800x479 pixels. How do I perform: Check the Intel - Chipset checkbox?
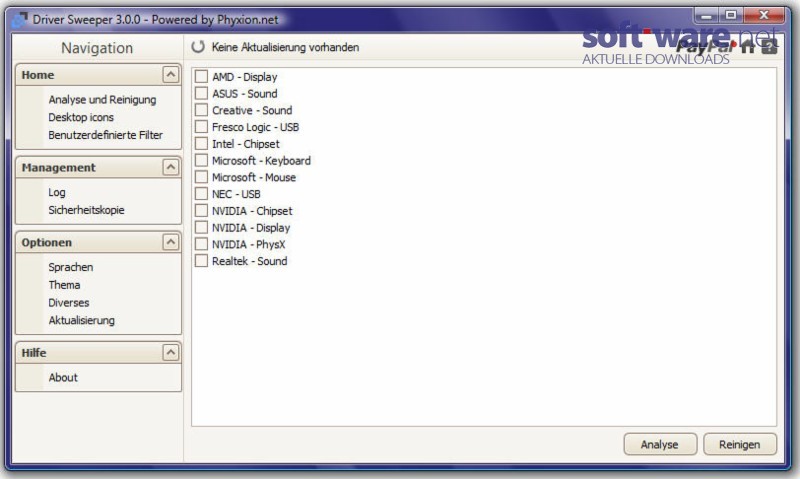(202, 144)
